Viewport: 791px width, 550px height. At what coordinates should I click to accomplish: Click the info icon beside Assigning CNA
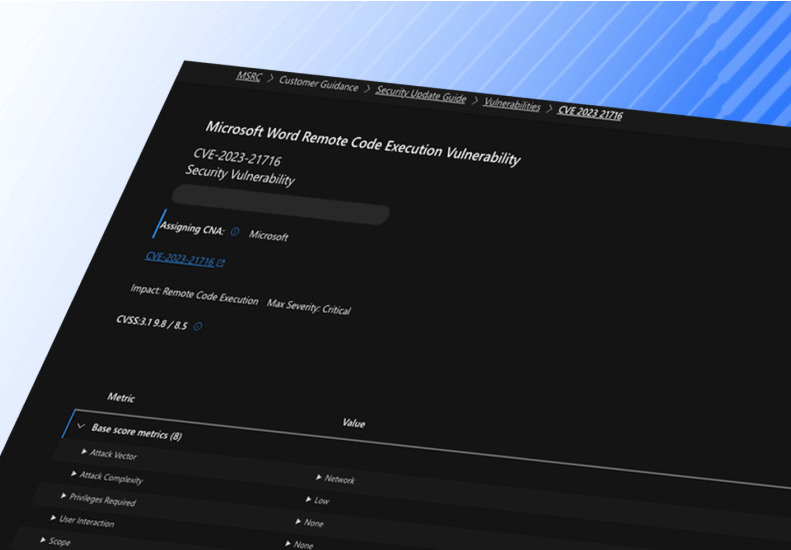point(235,232)
